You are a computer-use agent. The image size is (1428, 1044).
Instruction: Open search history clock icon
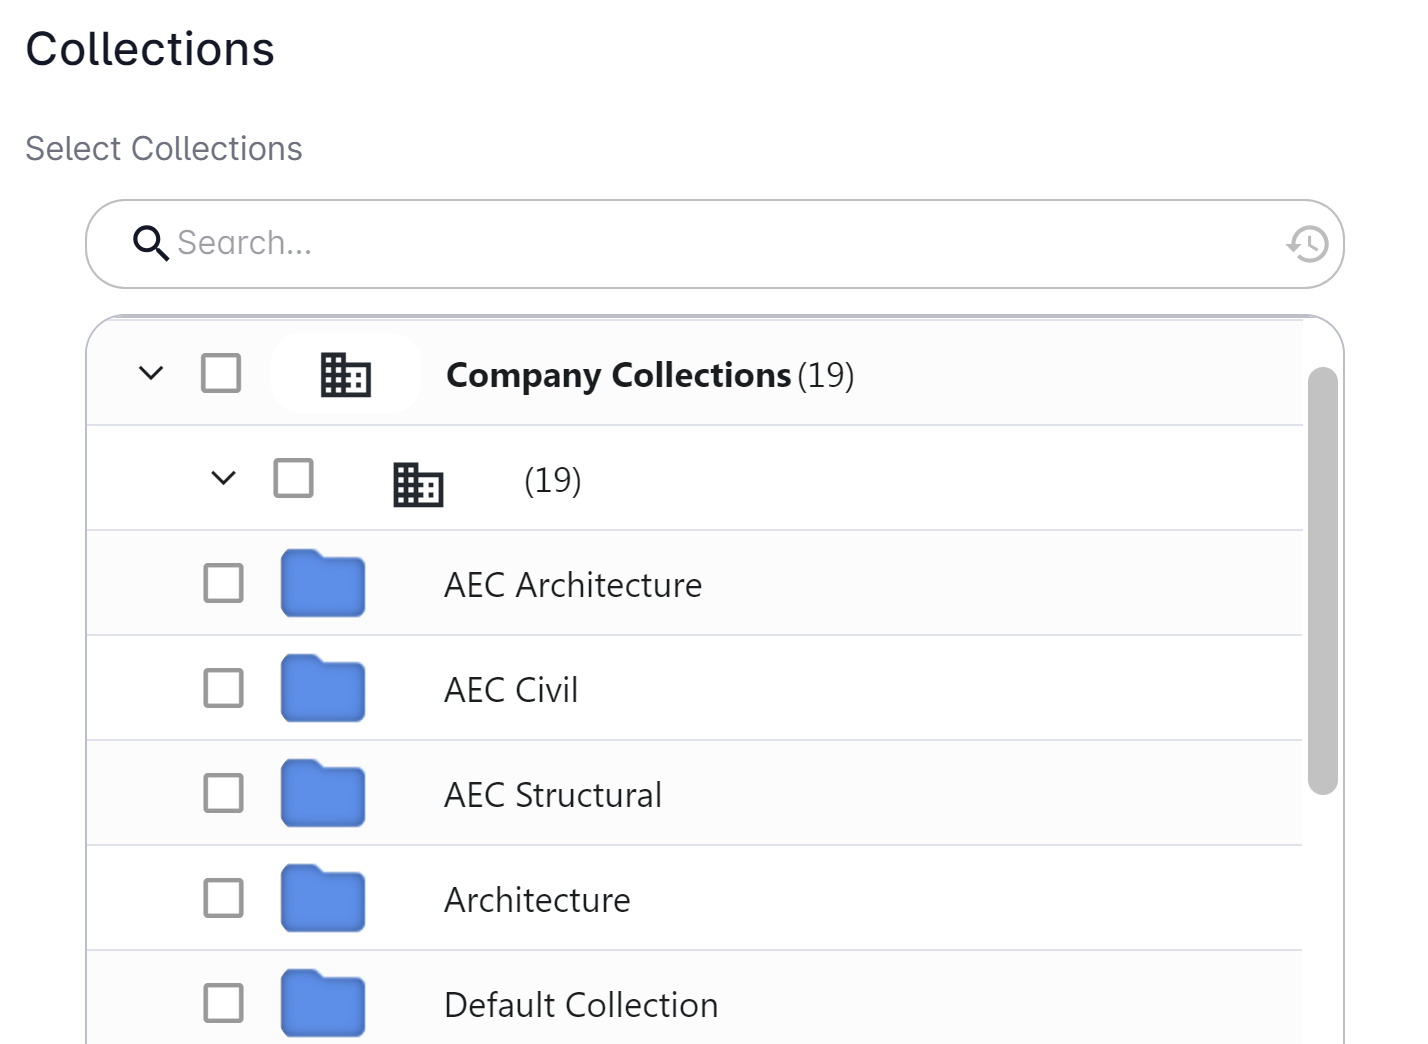(x=1307, y=244)
